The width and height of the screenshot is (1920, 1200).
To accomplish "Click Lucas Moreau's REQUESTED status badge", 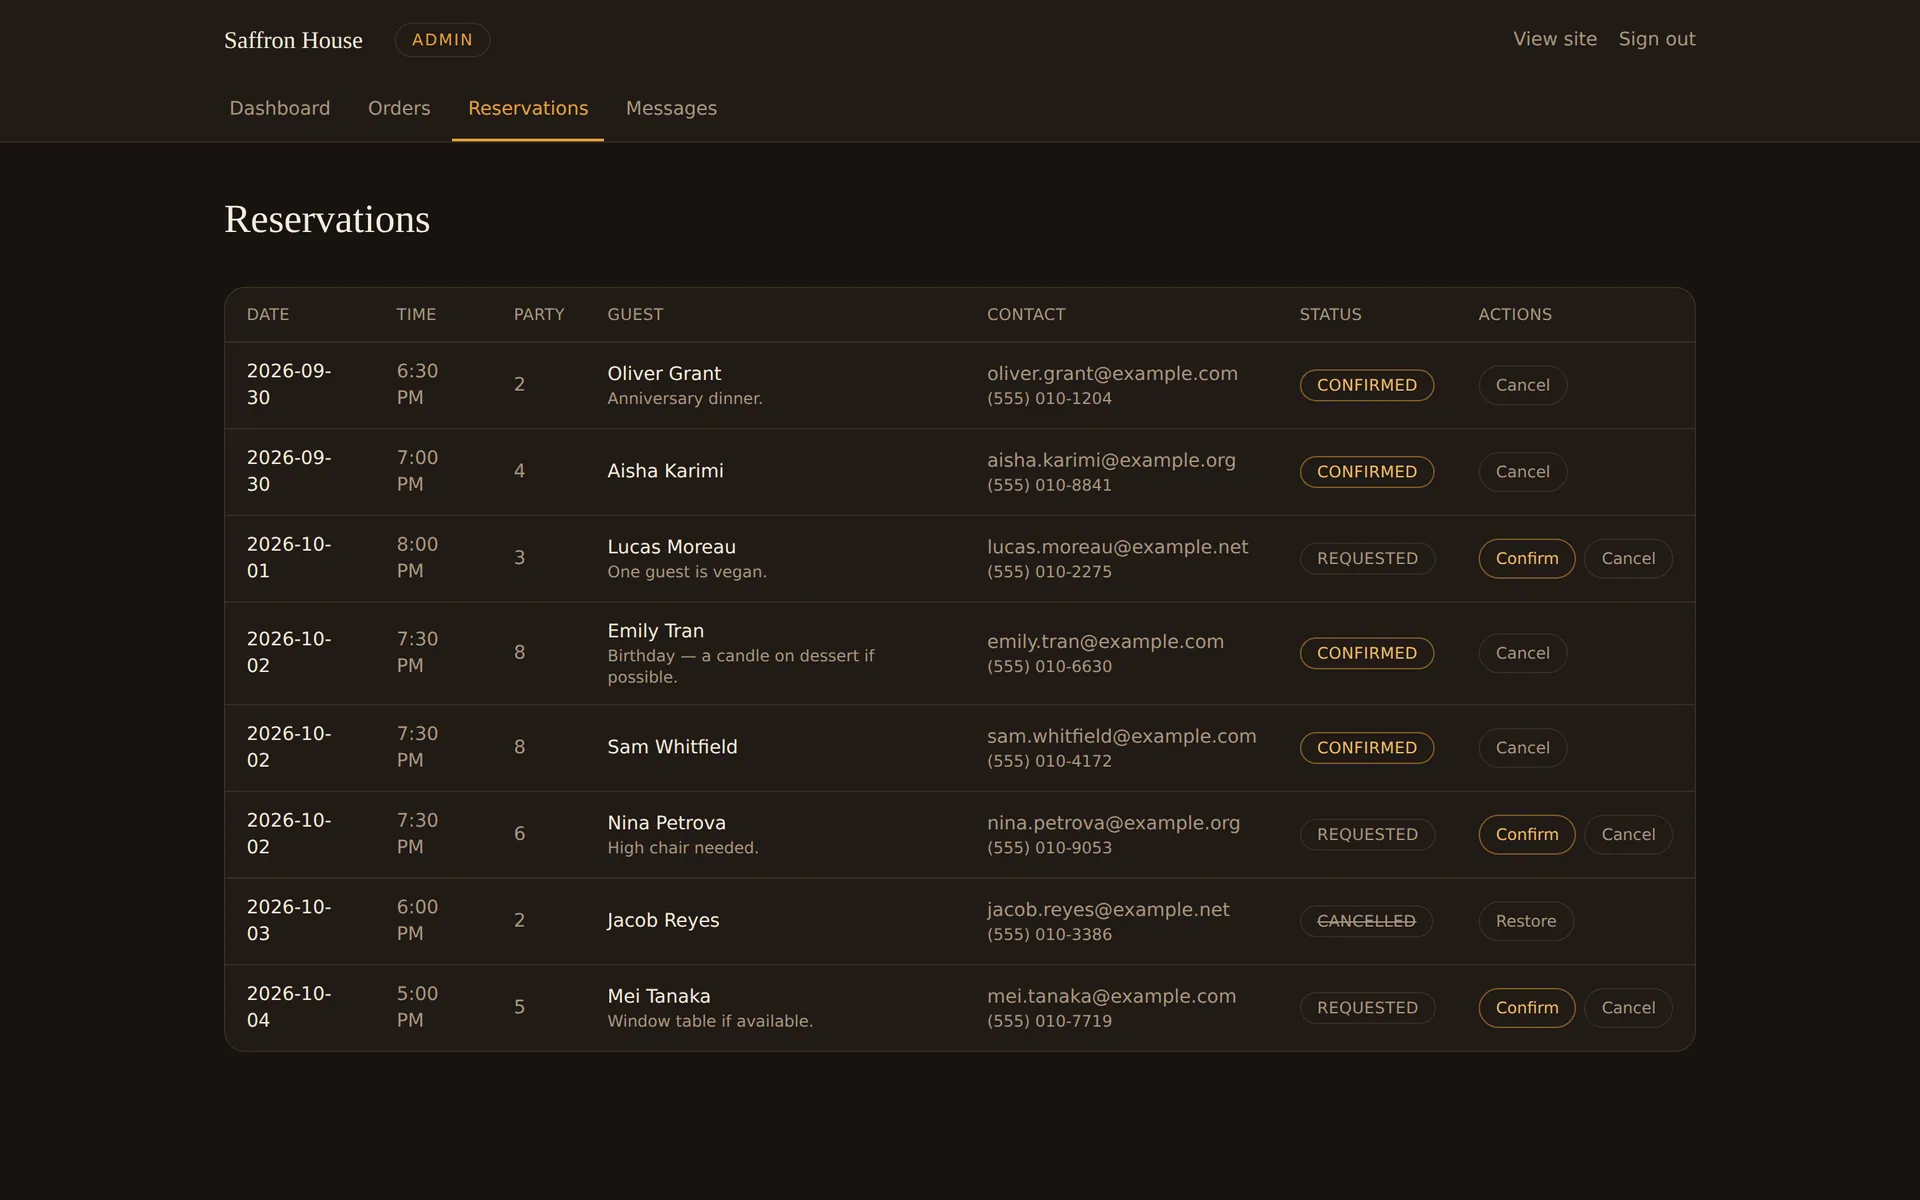I will tap(1367, 558).
